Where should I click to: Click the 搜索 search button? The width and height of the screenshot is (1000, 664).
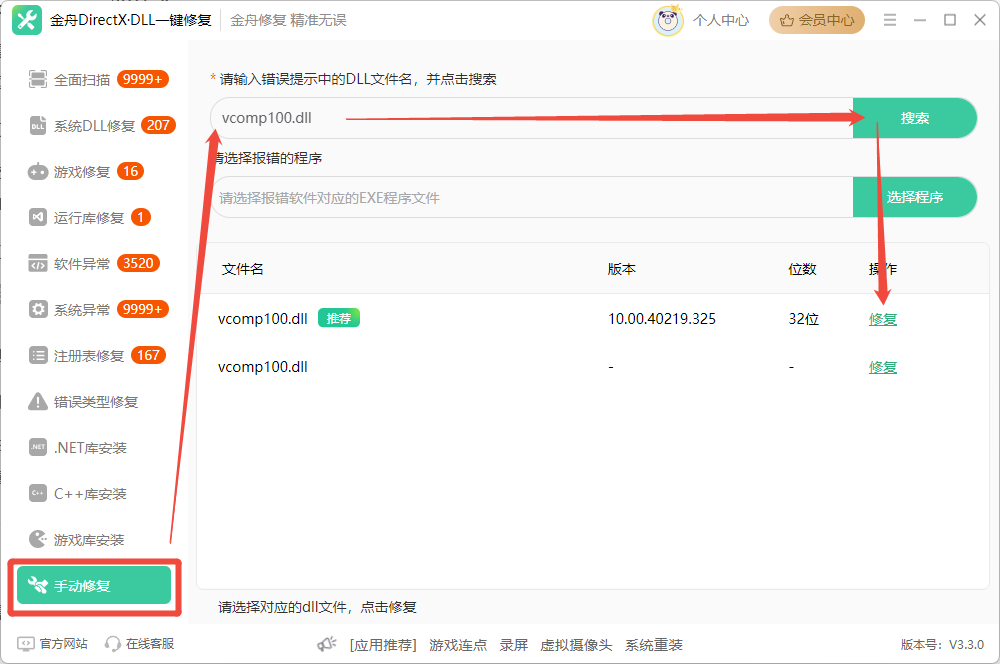tap(914, 117)
